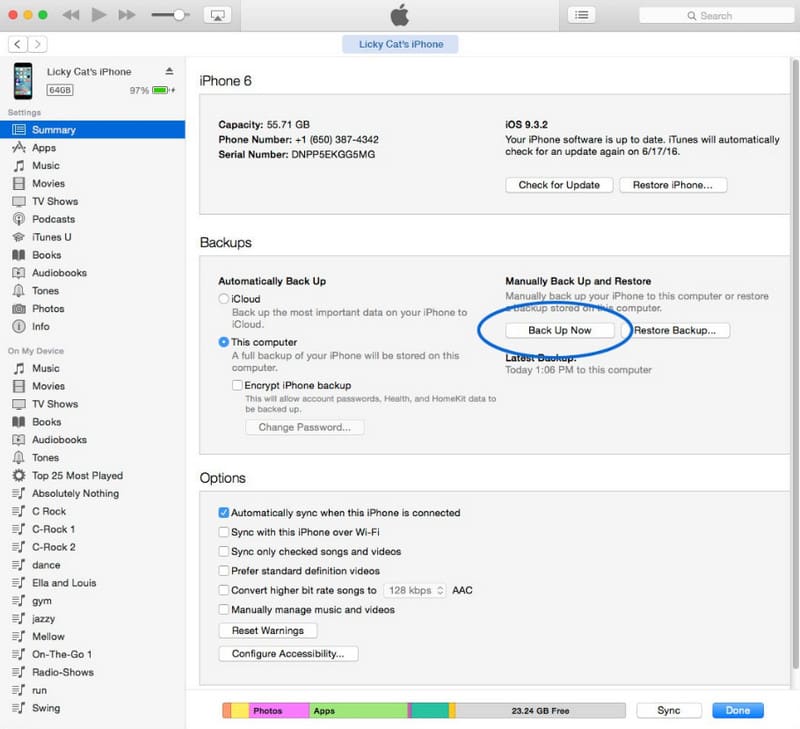Open the Movies icon under On My Device
The height and width of the screenshot is (729, 800).
coord(19,386)
